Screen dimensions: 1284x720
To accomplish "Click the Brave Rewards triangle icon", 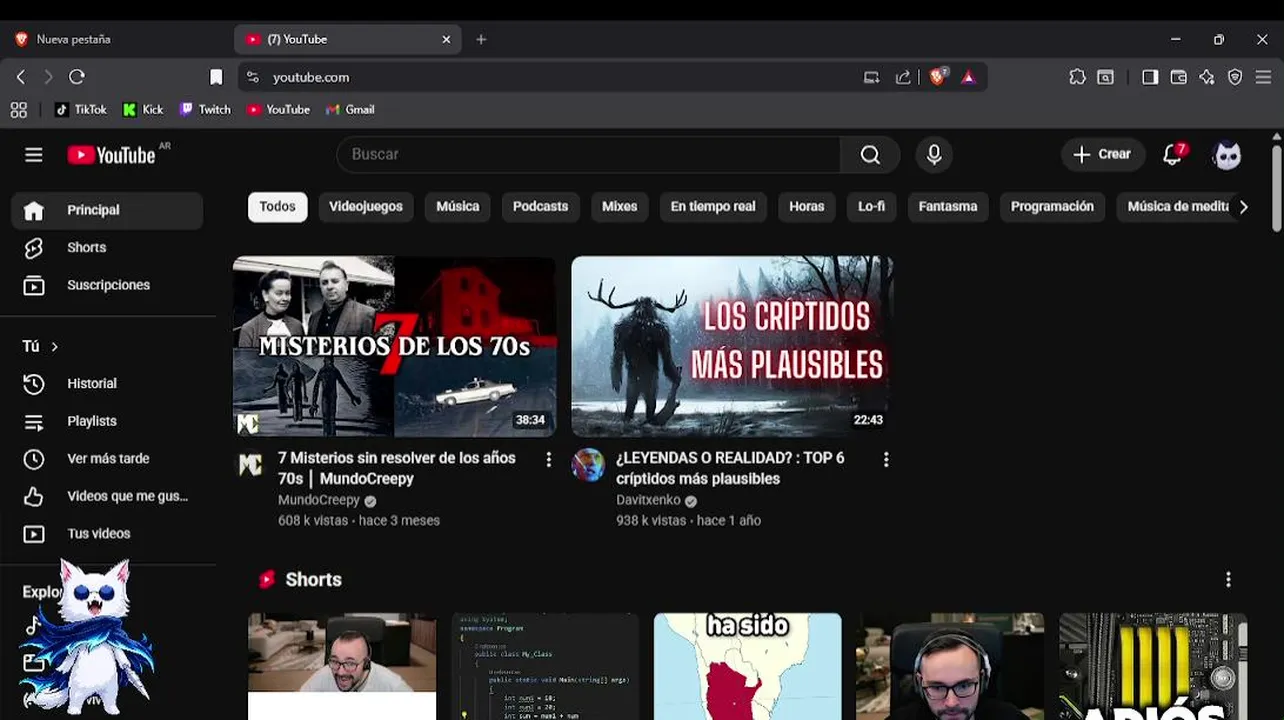I will [968, 77].
